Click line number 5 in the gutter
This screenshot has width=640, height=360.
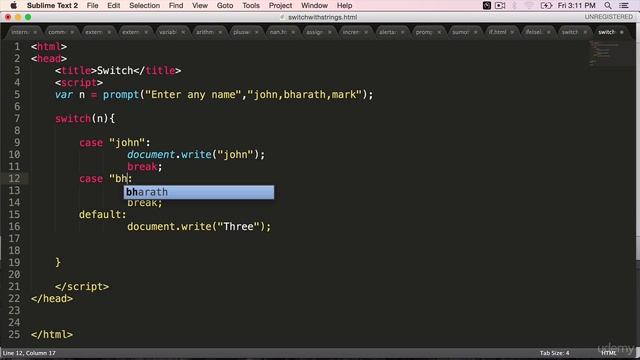(x=17, y=94)
